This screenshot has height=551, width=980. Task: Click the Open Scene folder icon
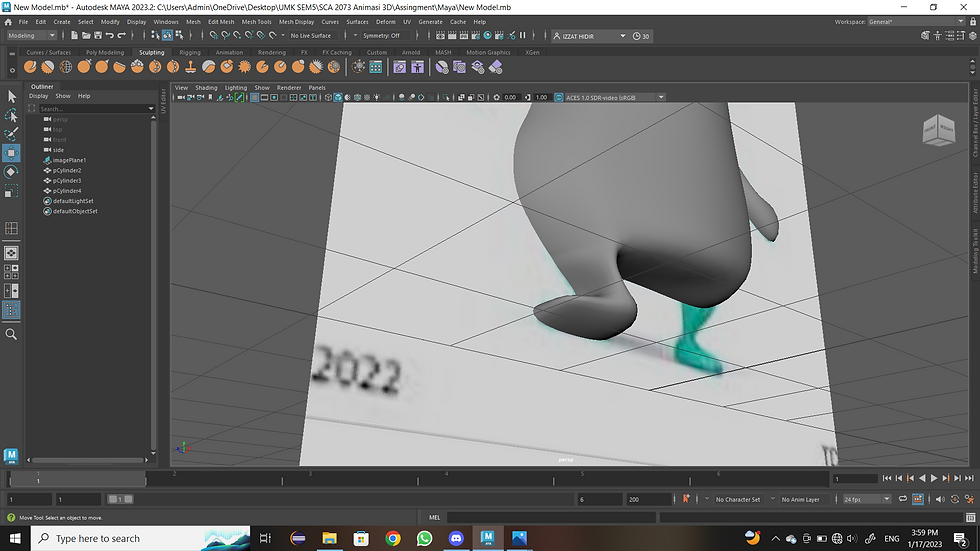pyautogui.click(x=86, y=36)
